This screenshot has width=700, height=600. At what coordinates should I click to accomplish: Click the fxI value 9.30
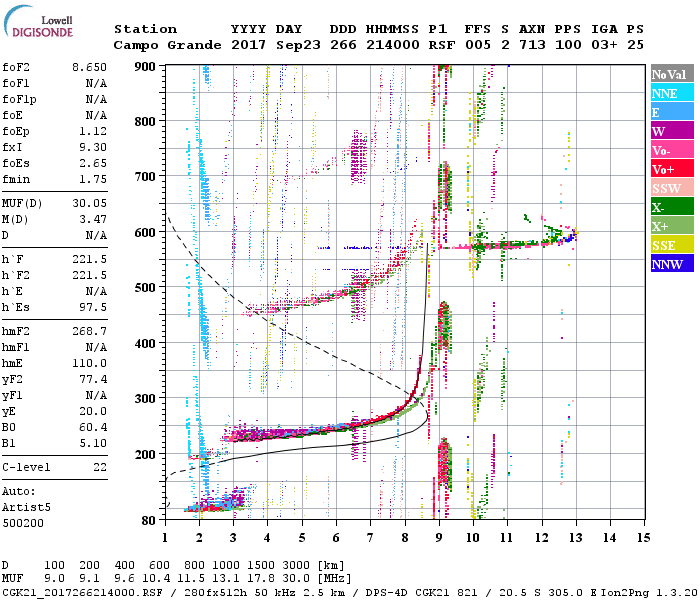click(93, 147)
